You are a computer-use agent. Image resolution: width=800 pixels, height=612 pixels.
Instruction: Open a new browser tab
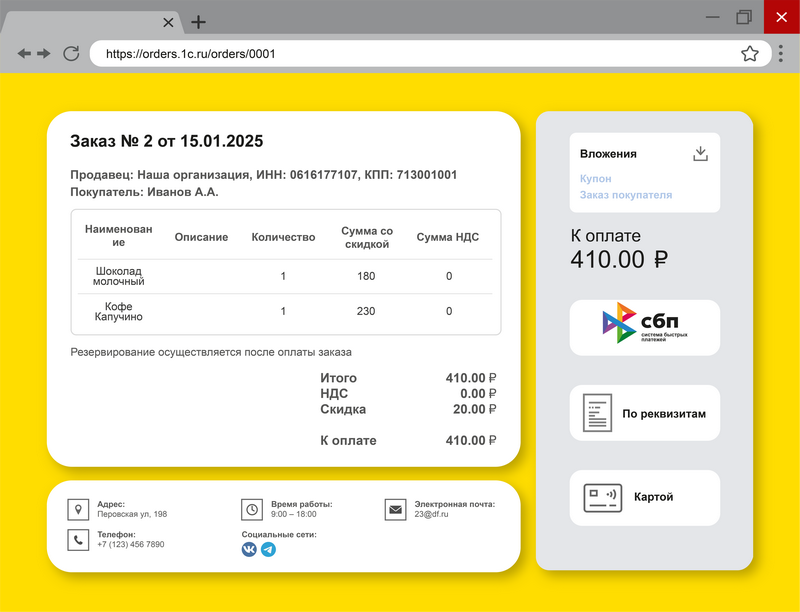[x=199, y=22]
